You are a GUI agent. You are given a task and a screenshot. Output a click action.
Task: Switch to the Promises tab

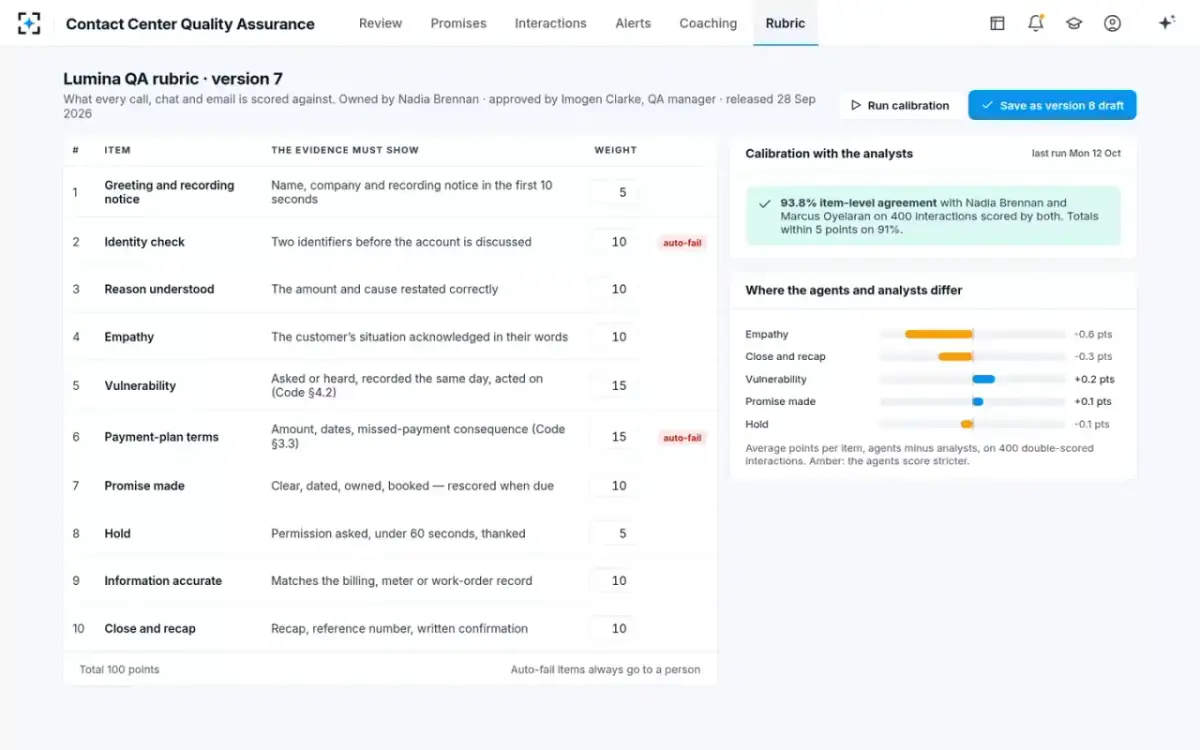point(458,23)
